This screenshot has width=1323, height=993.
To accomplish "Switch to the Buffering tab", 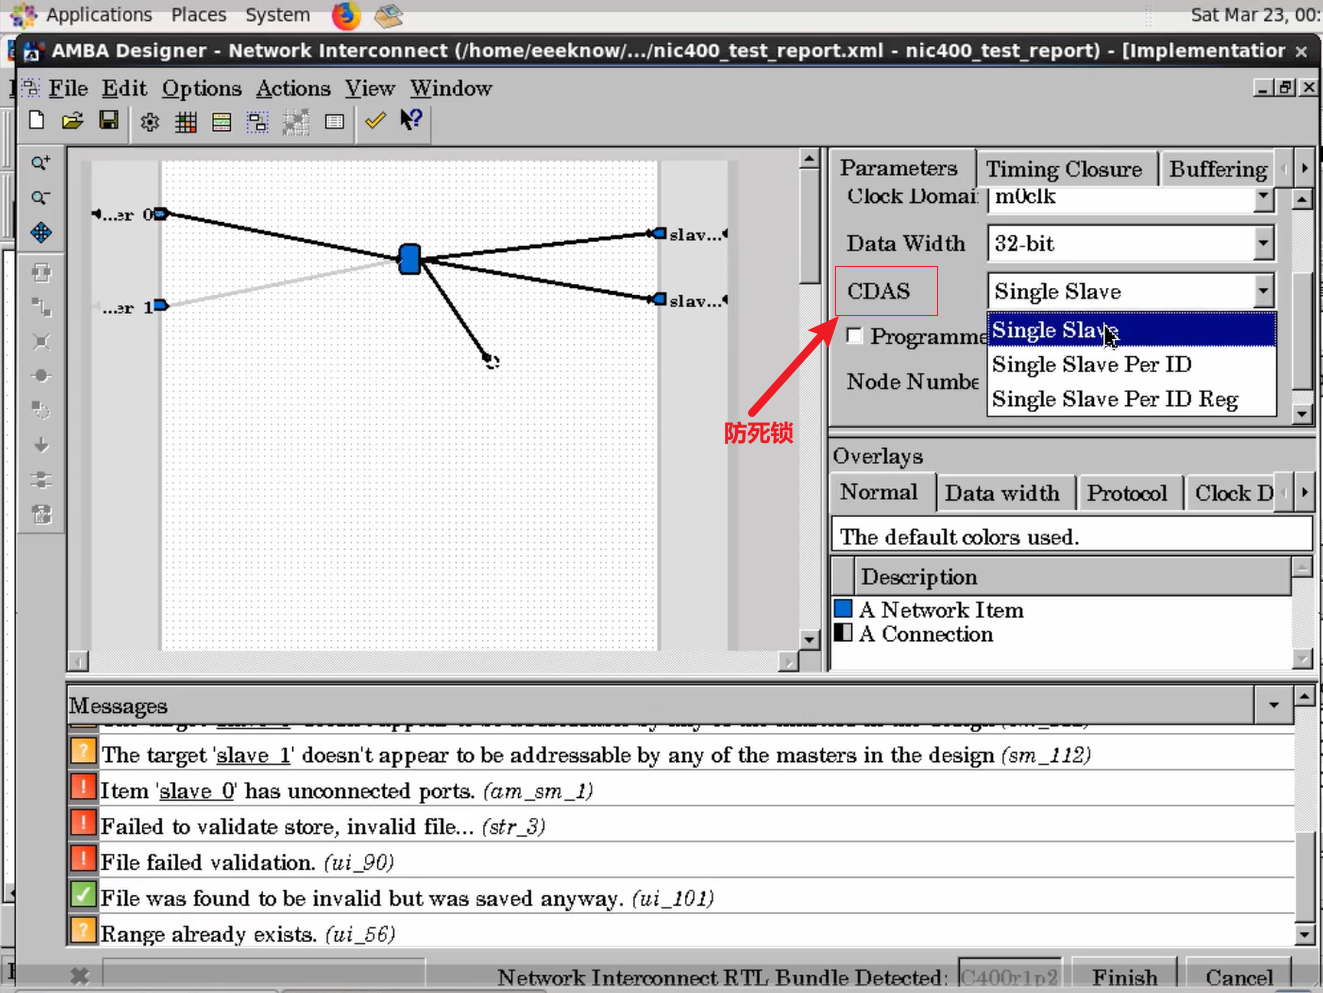I will tap(1218, 169).
